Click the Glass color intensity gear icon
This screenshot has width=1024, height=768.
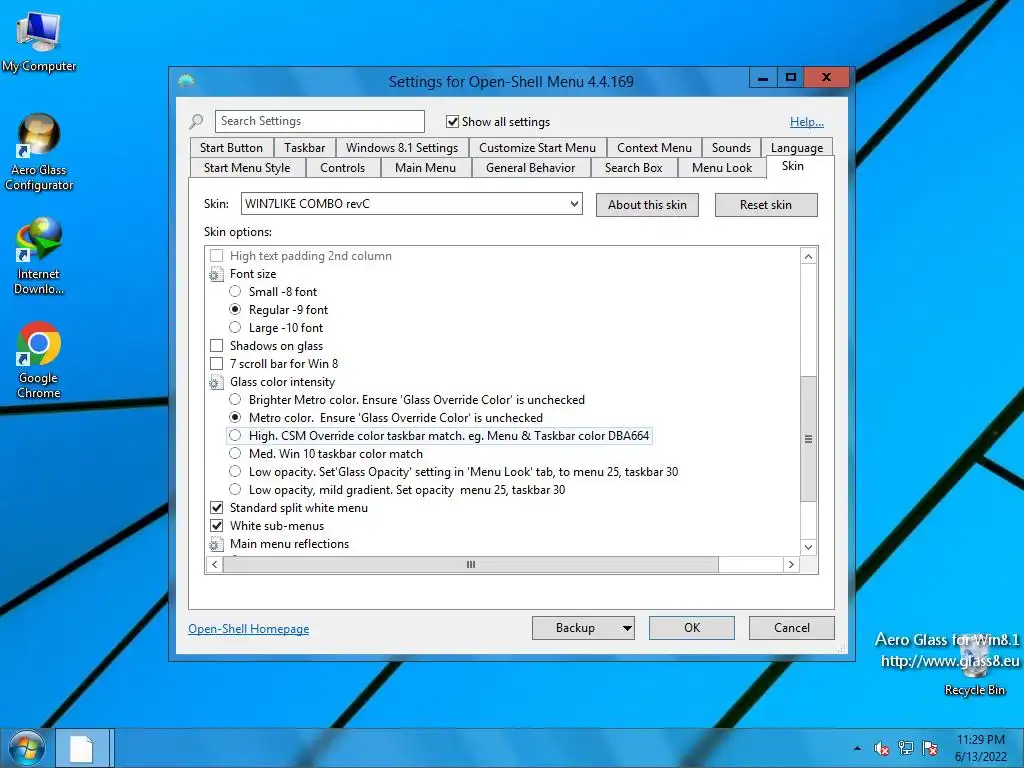tap(216, 382)
